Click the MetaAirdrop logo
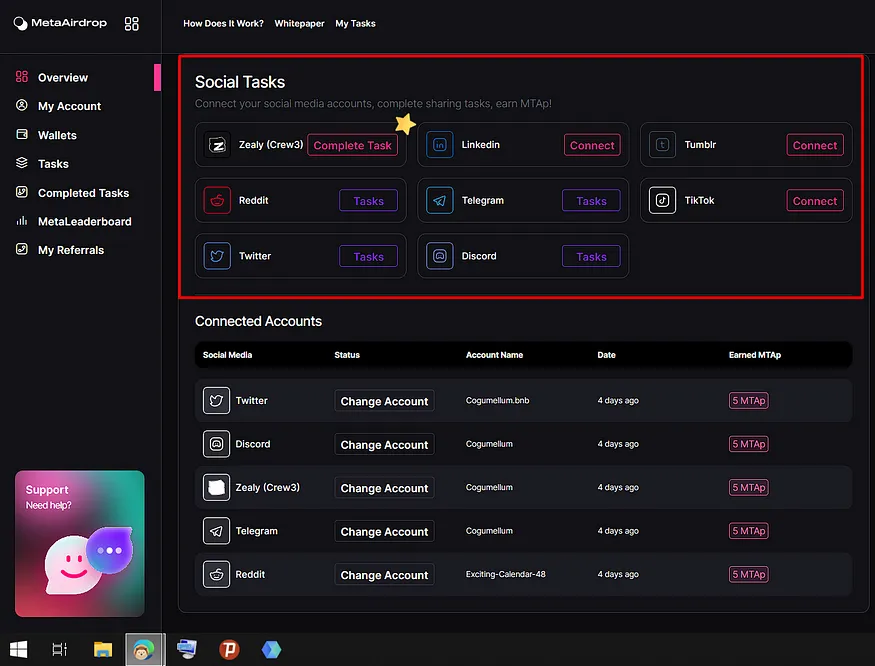The image size is (875, 666). (60, 23)
